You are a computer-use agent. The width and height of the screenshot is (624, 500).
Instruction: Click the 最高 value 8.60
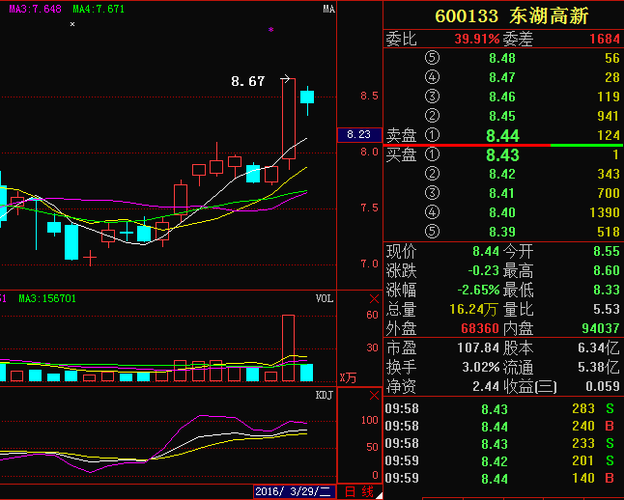point(606,271)
